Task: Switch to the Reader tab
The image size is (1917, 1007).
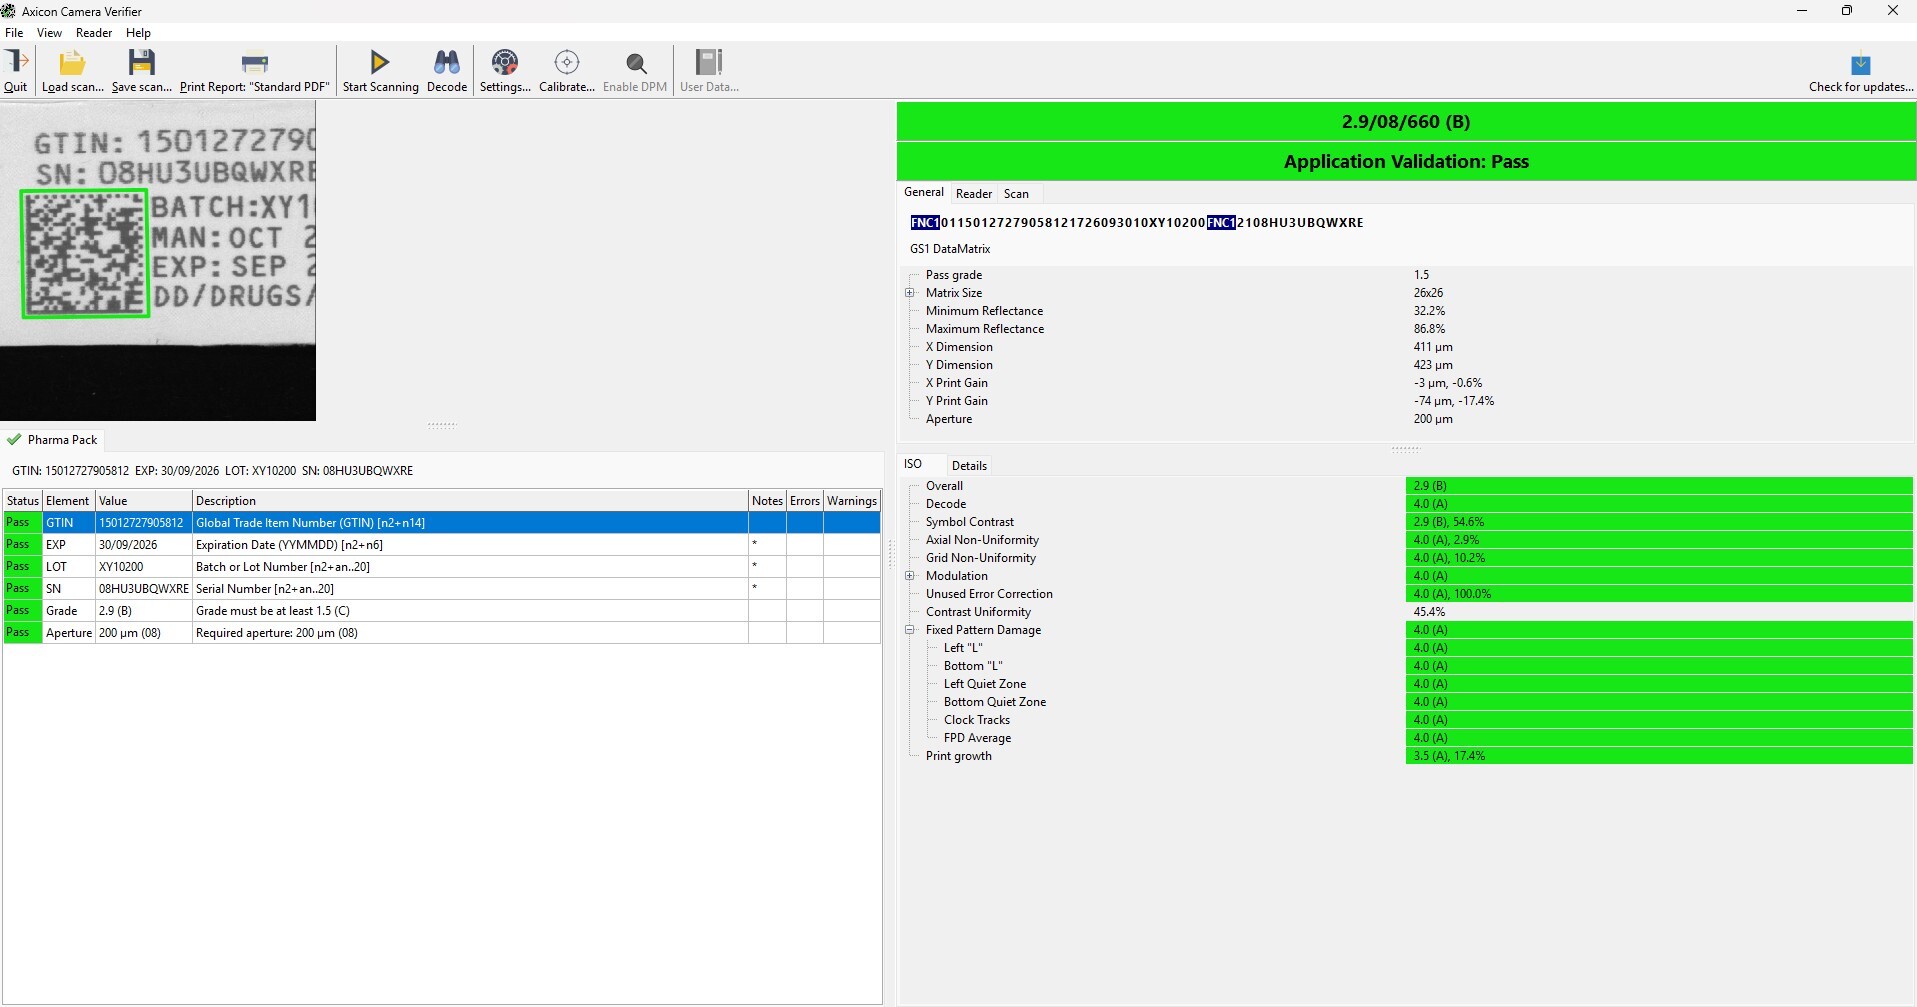Action: [x=974, y=193]
